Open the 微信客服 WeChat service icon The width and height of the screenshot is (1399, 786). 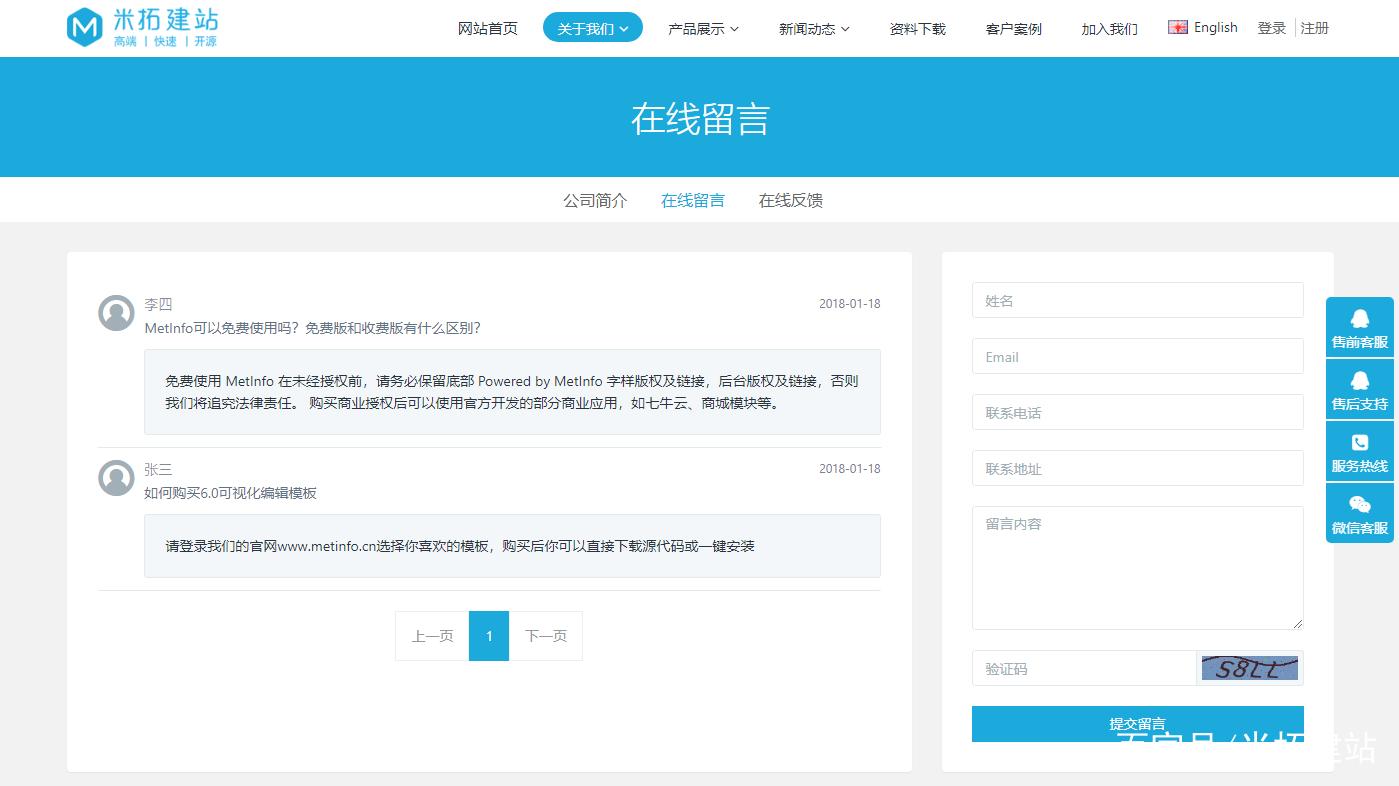click(1359, 512)
